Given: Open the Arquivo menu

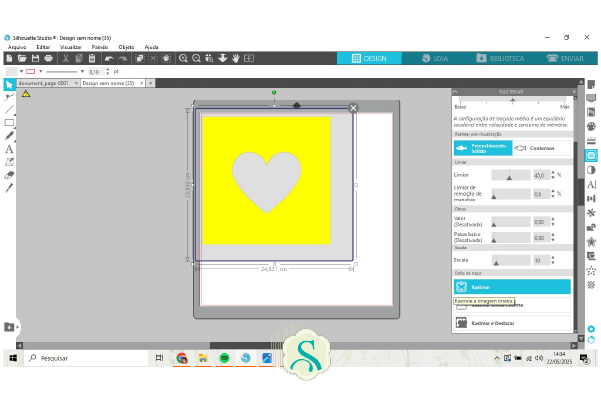Looking at the screenshot, I should coord(17,47).
